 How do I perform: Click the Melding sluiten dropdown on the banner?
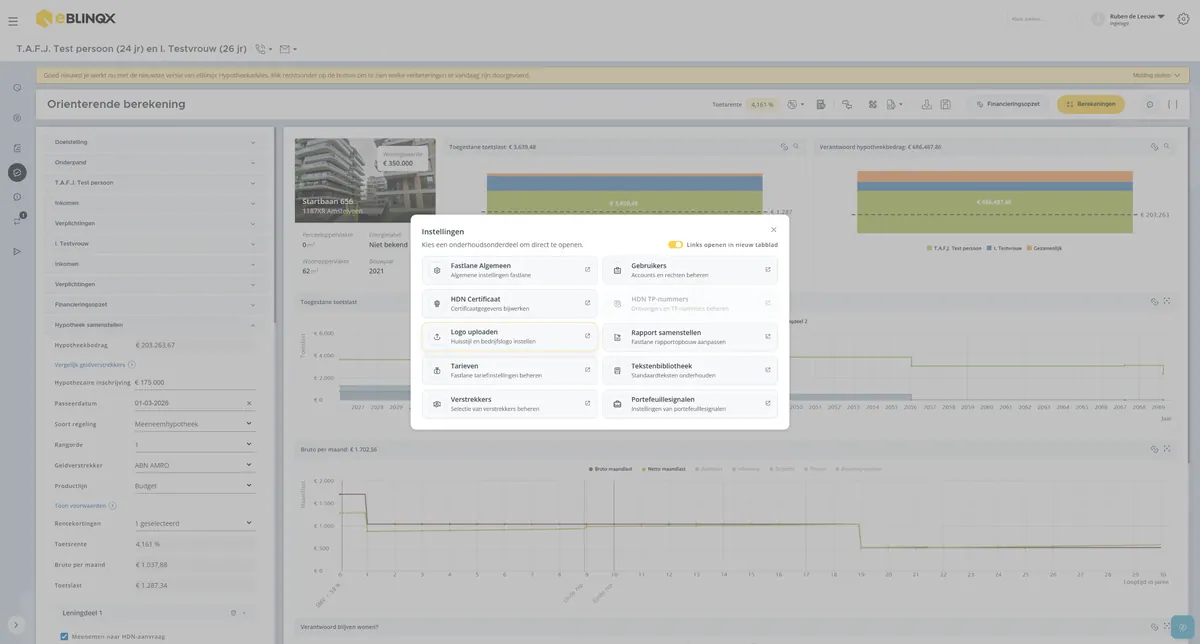coord(1157,75)
